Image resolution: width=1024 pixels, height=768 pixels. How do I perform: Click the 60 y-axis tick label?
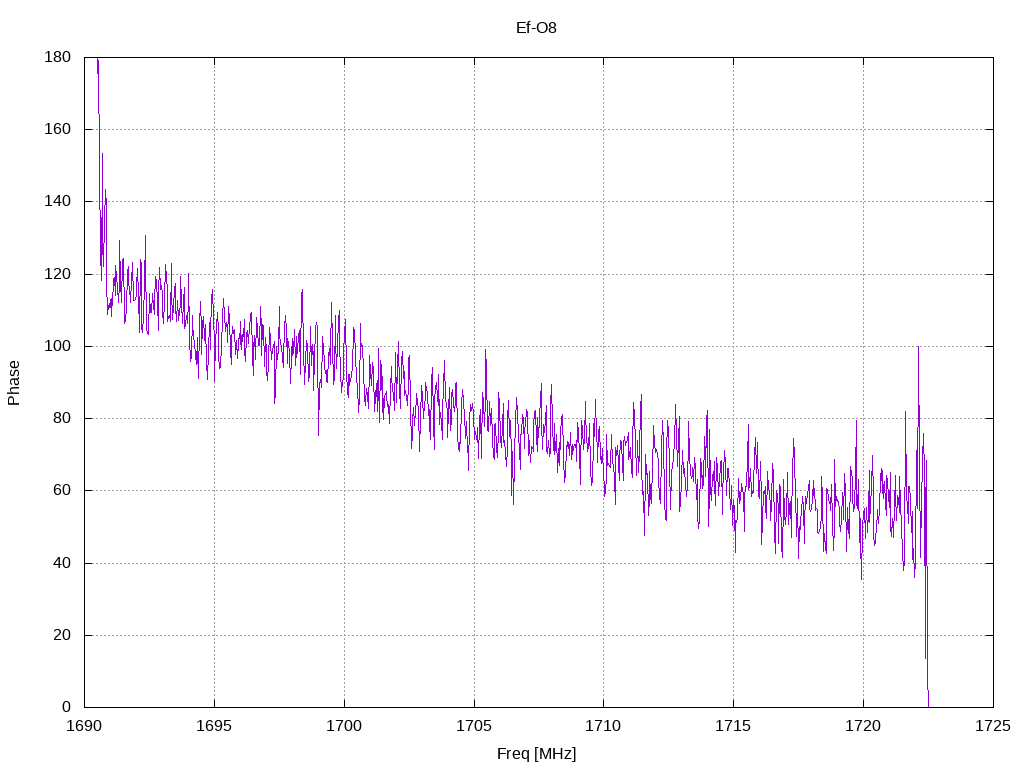62,490
